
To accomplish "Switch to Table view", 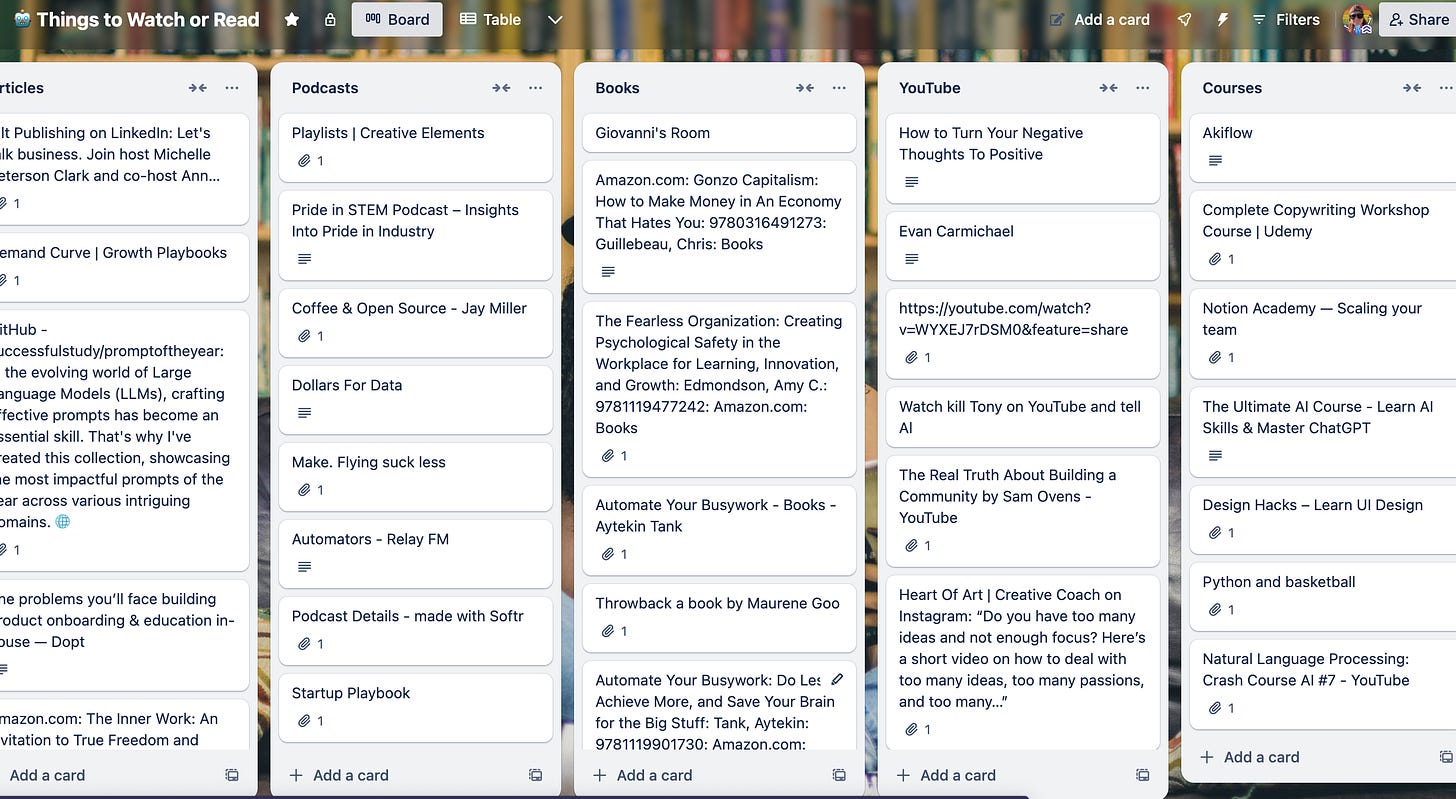I will pos(490,19).
